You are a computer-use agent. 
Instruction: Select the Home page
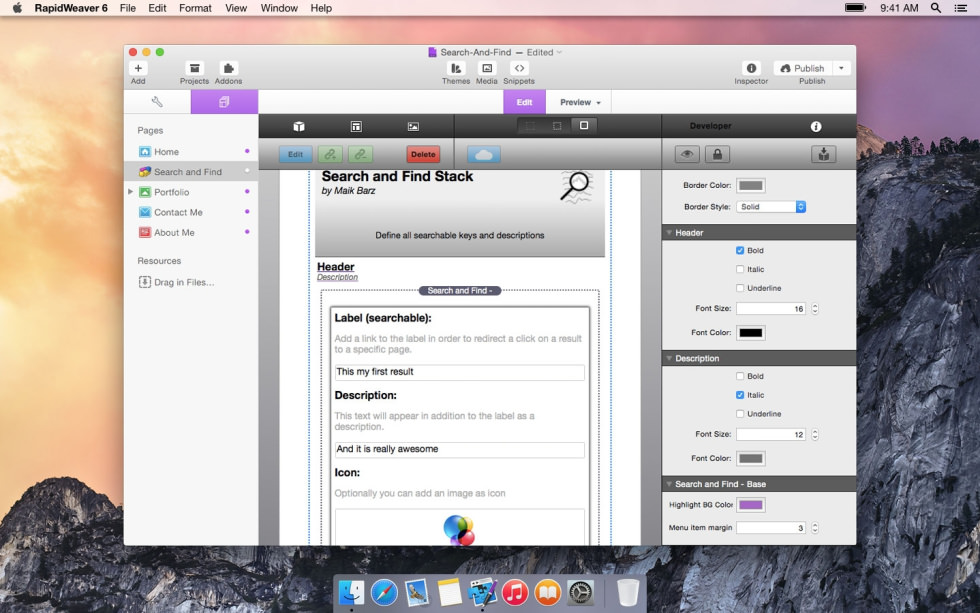coord(191,152)
